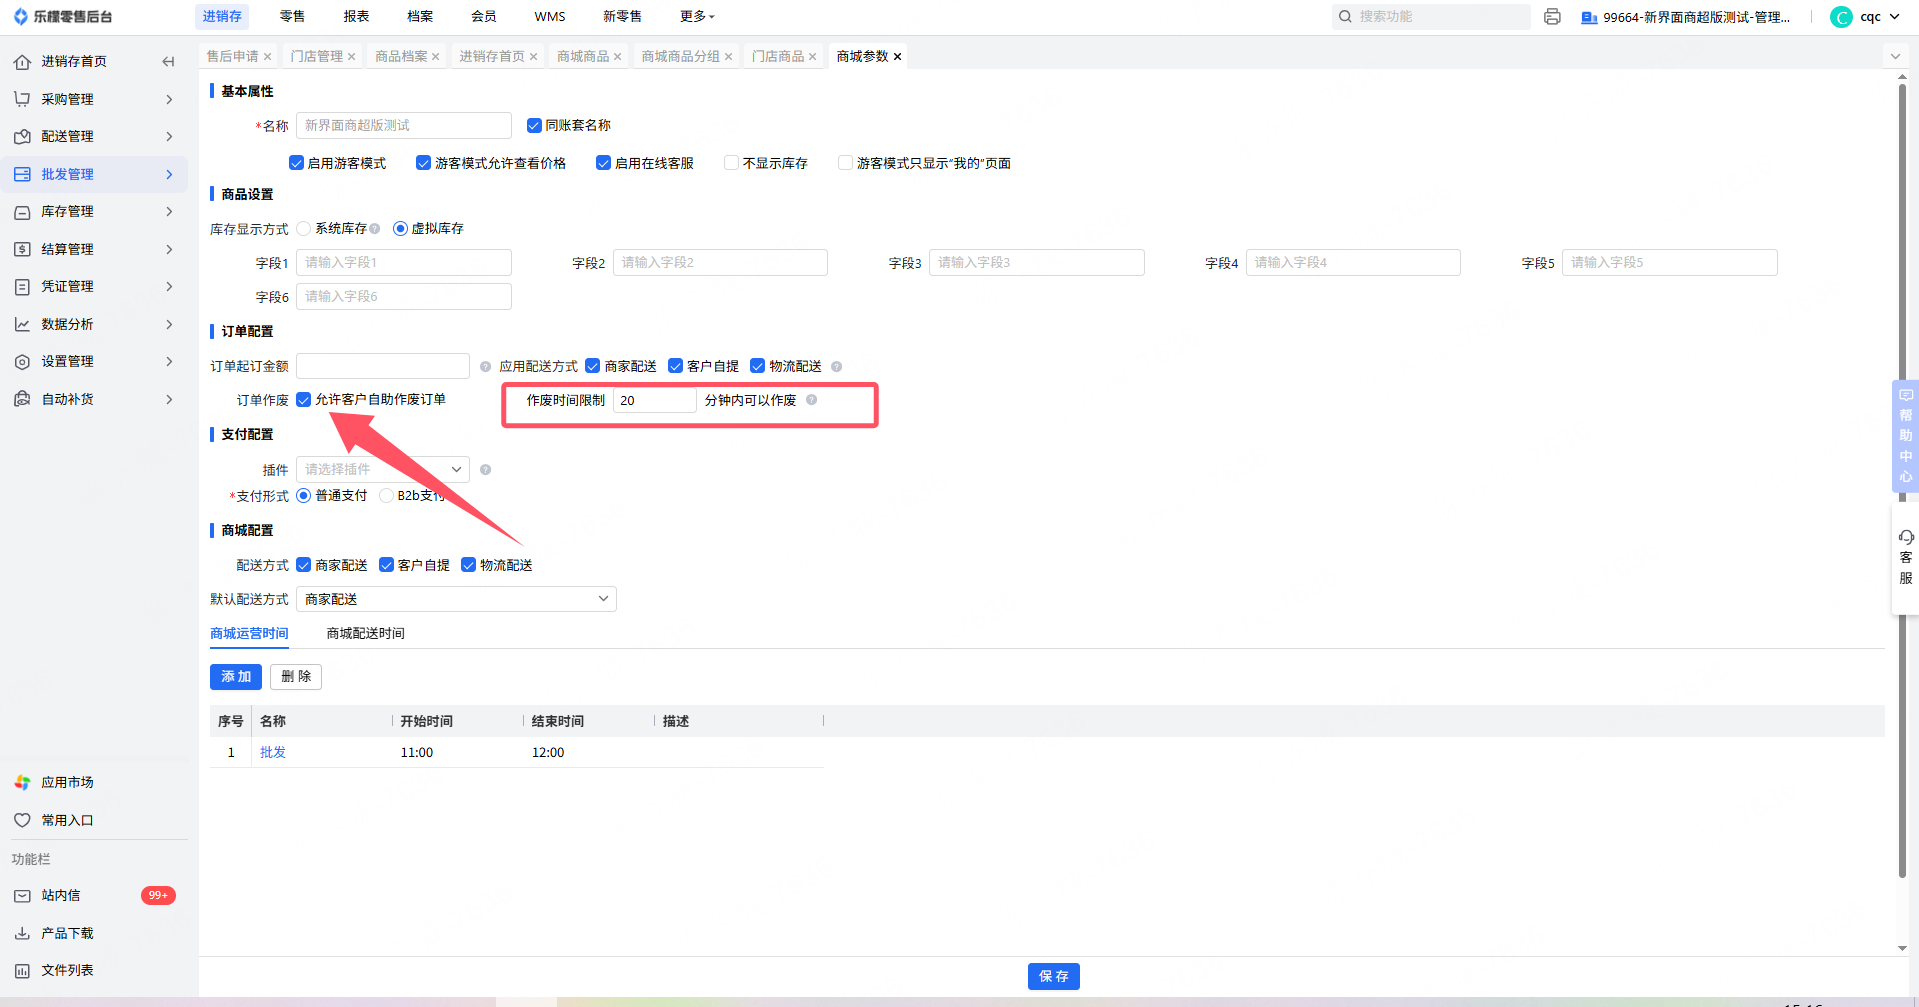This screenshot has width=1919, height=1007.
Task: Click the 设置管理 gear icon
Action: point(22,361)
